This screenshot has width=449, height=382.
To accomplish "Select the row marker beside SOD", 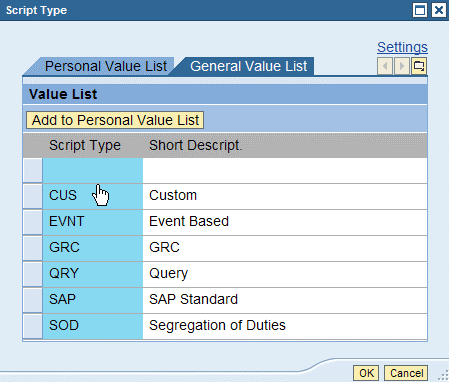I will pos(33,326).
